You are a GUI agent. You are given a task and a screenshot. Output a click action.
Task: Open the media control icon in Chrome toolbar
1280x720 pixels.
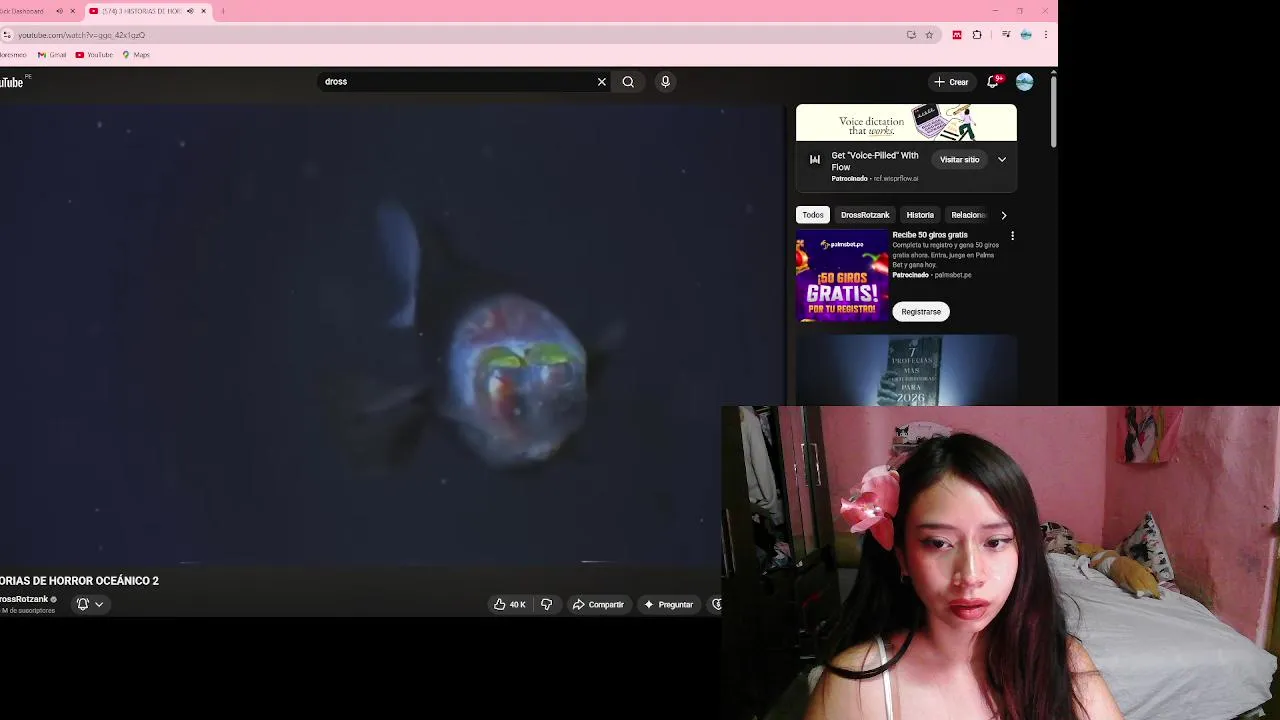pyautogui.click(x=1006, y=35)
